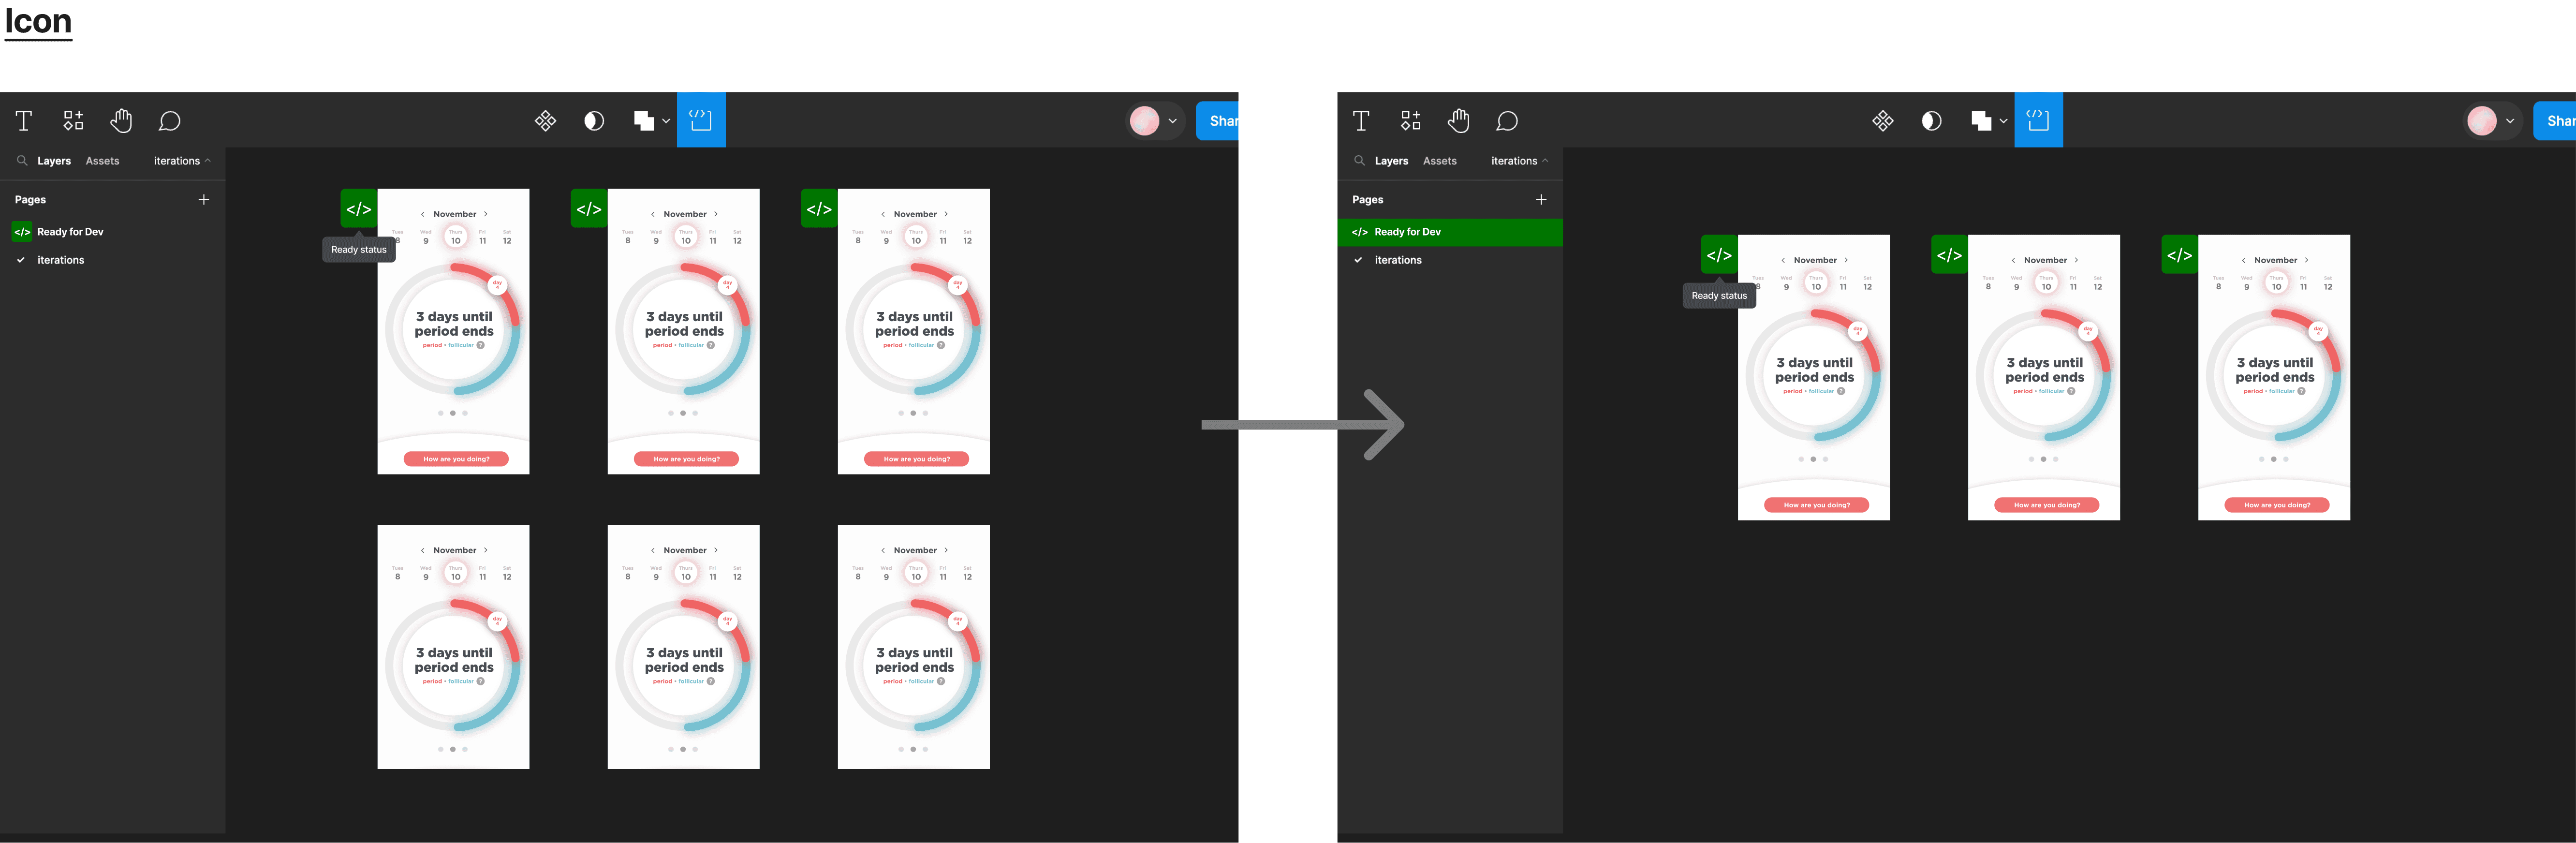Open iterations page dropdown in right screenshot
The height and width of the screenshot is (843, 2576).
click(x=1519, y=161)
